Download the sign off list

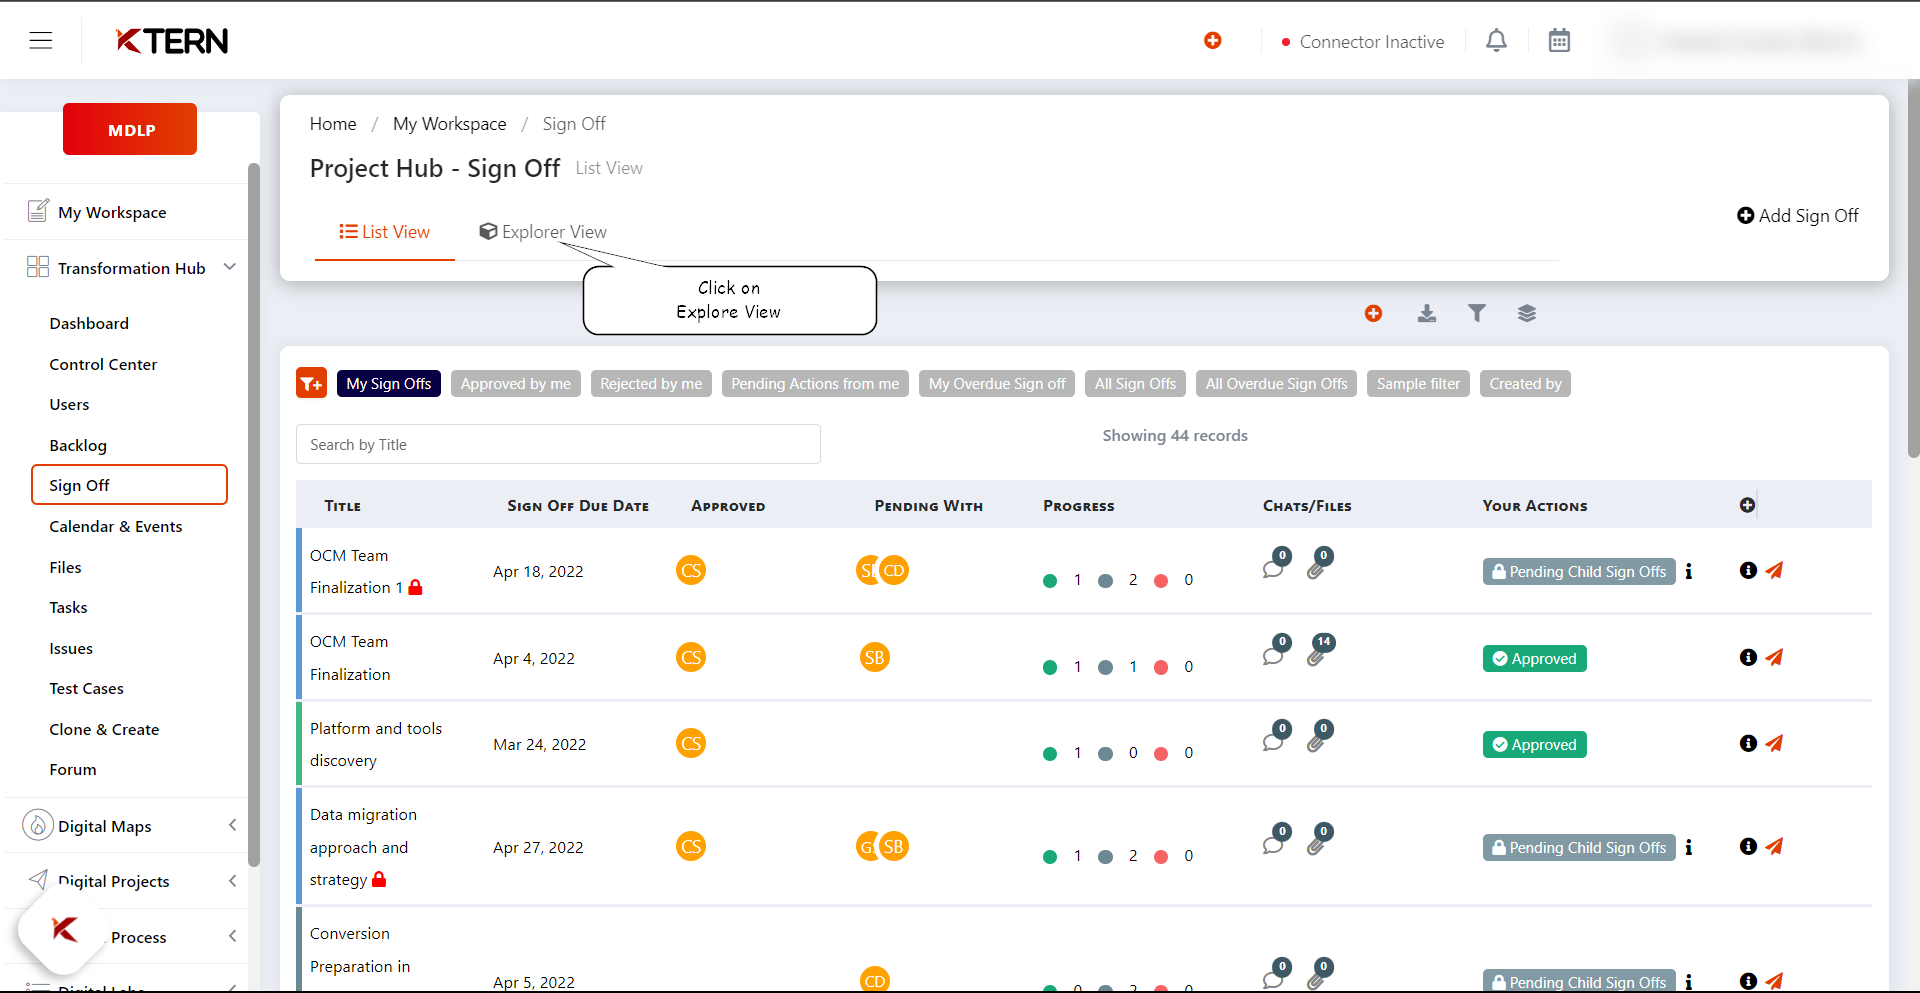[1427, 314]
